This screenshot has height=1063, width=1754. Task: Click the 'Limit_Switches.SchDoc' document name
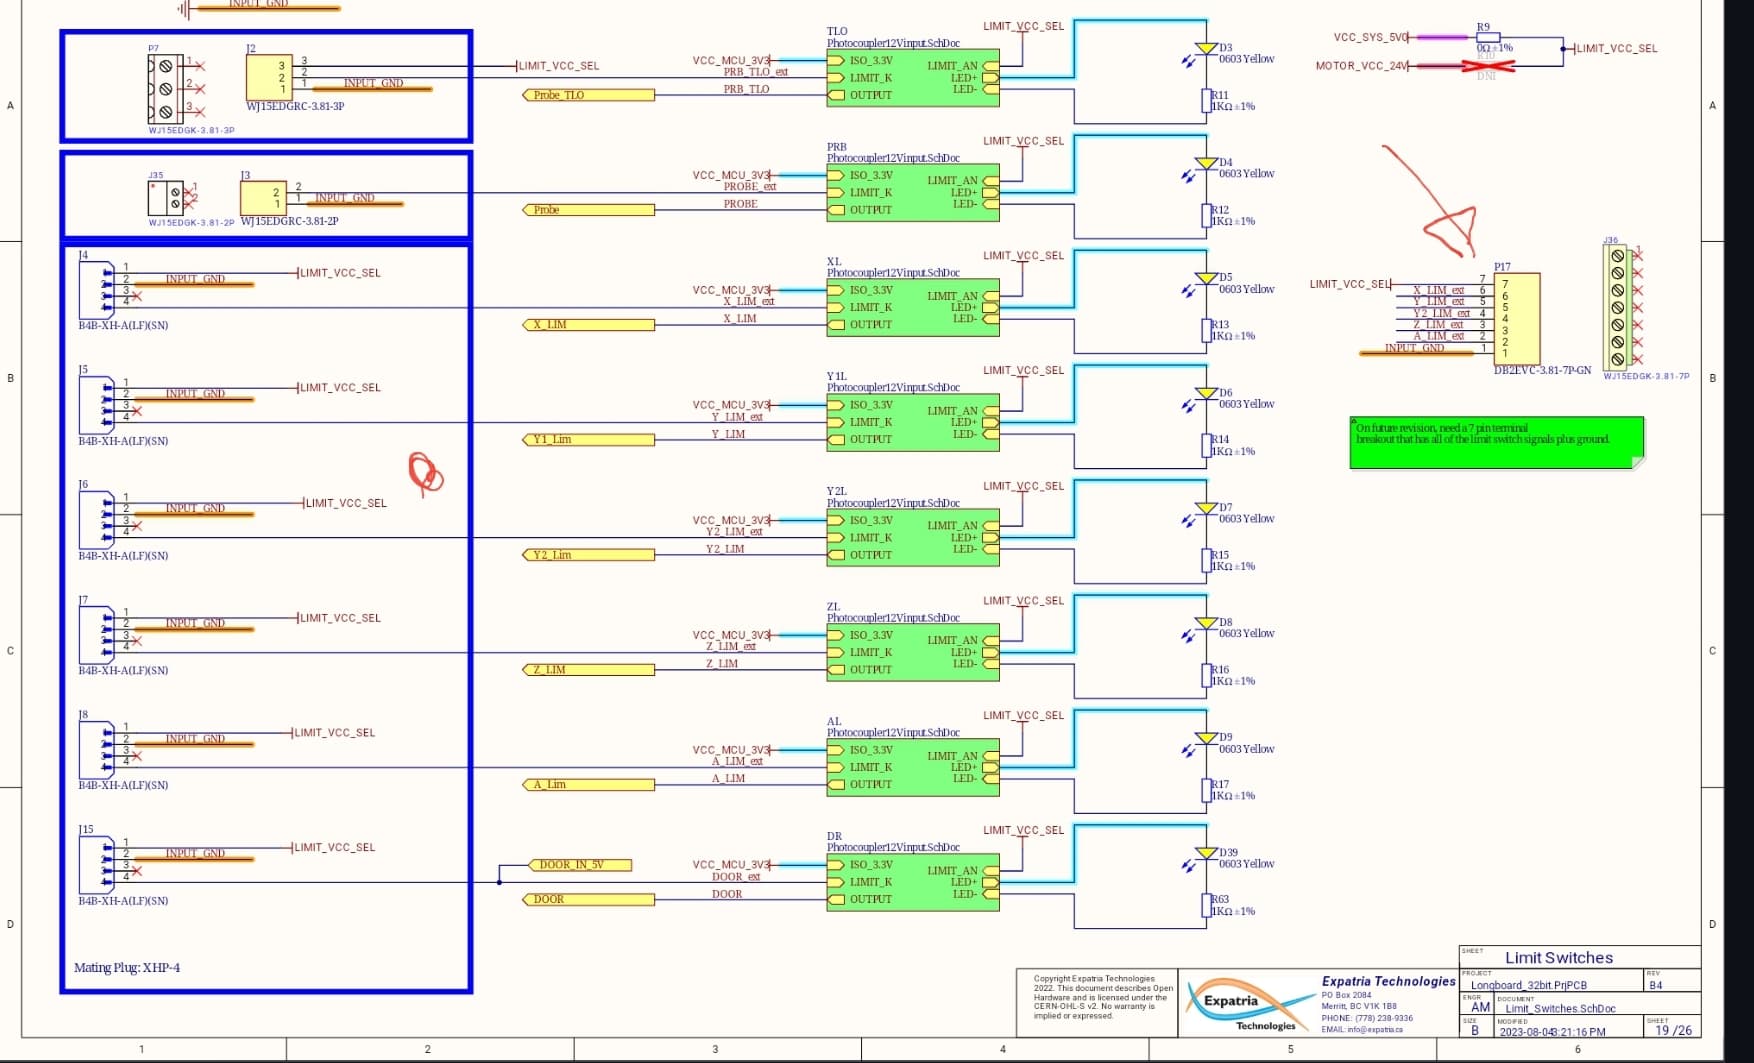[1560, 1008]
